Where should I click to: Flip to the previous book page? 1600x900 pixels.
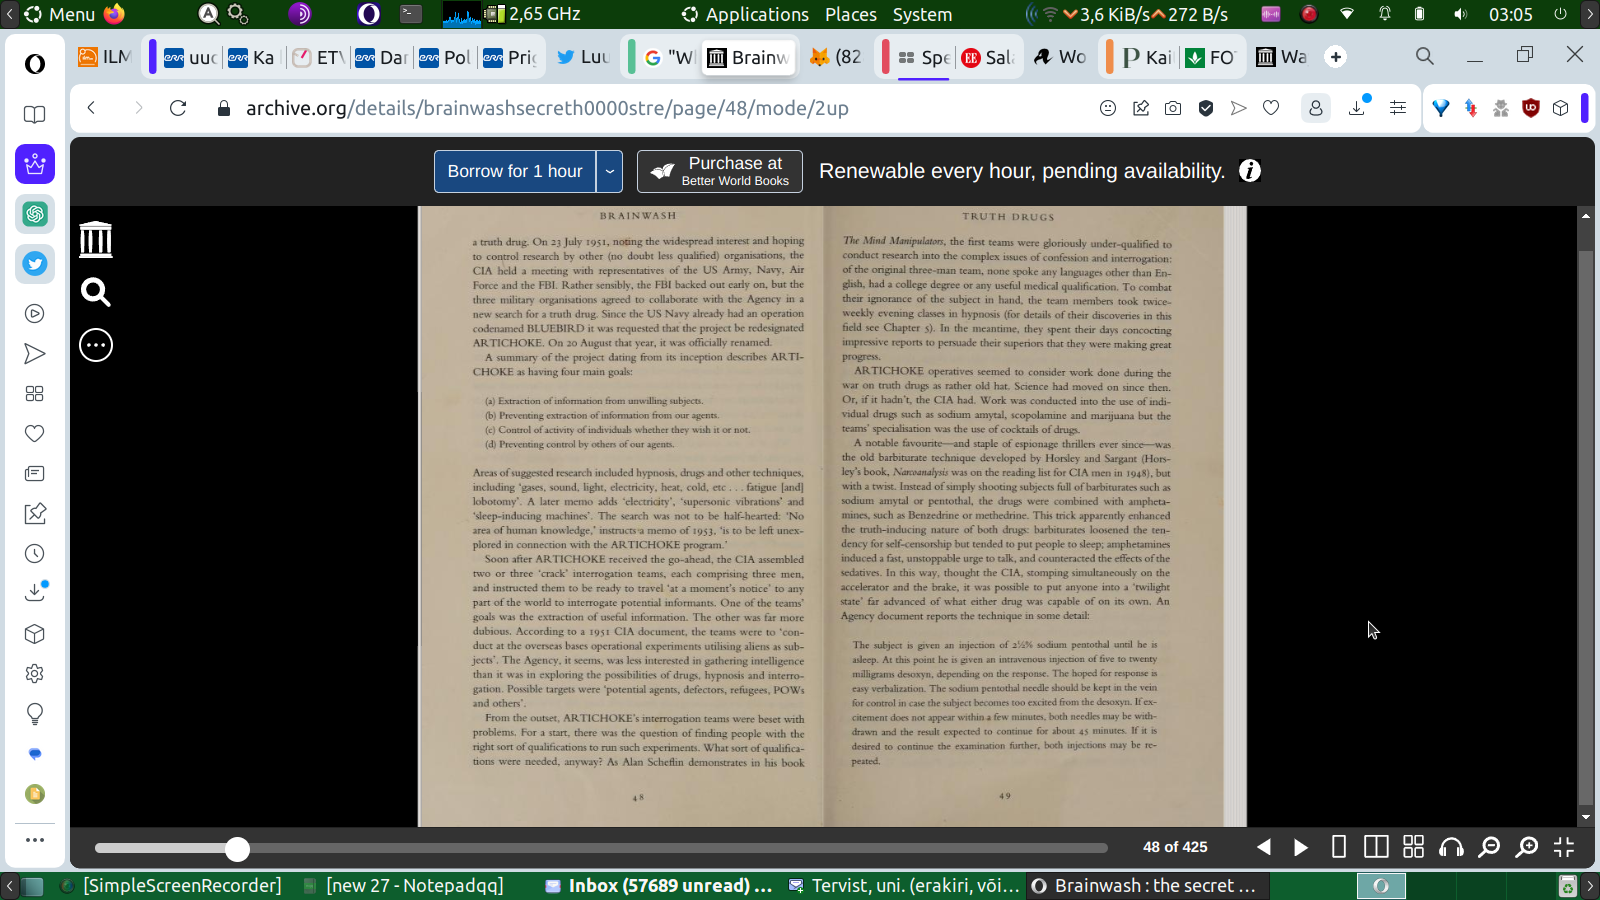pos(1264,848)
